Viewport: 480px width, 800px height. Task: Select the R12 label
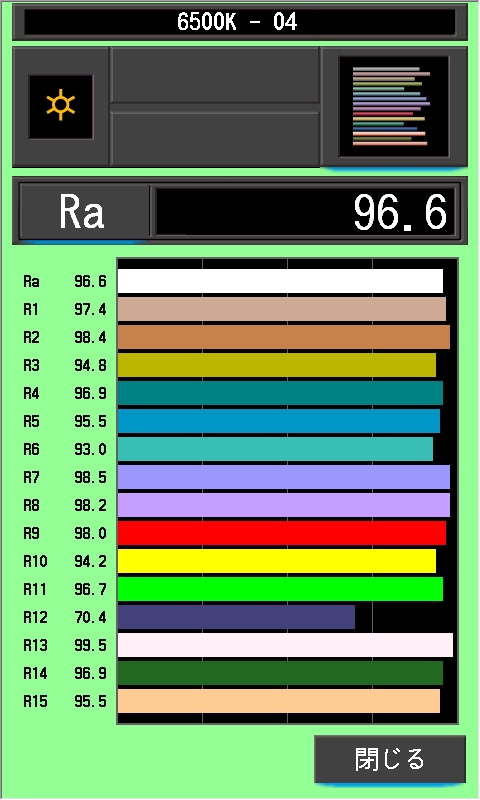point(35,617)
